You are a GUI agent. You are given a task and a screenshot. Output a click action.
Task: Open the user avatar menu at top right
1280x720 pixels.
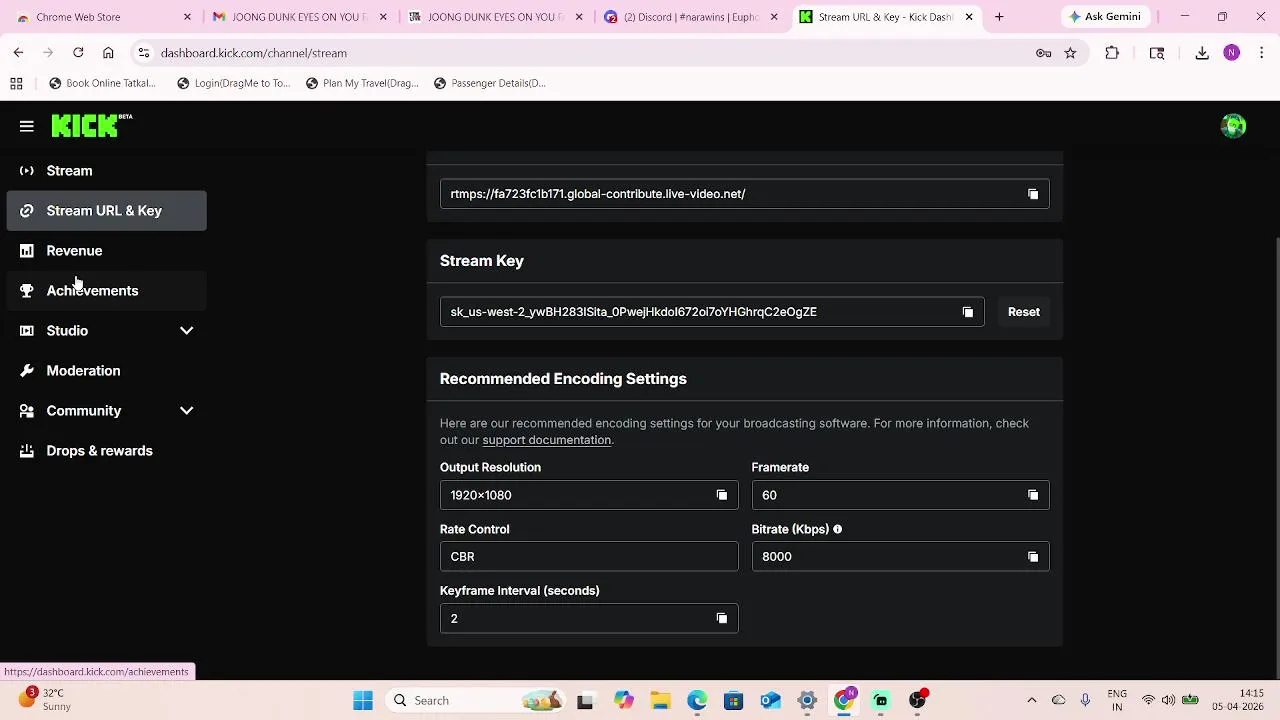click(1233, 126)
